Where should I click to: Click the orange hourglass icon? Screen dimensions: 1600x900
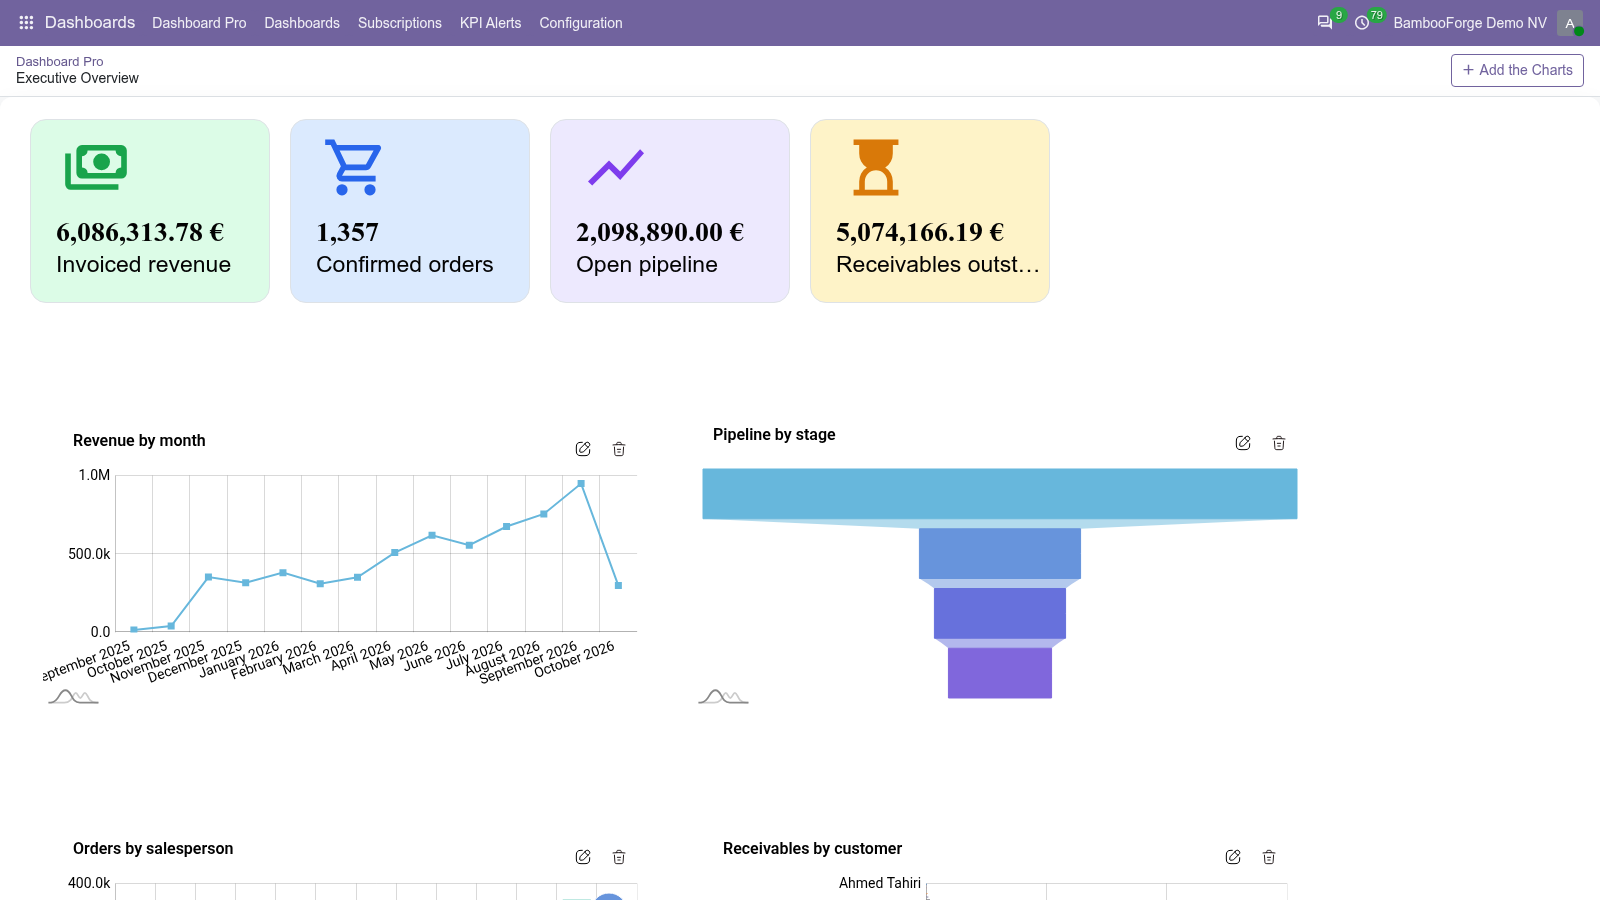(x=876, y=167)
